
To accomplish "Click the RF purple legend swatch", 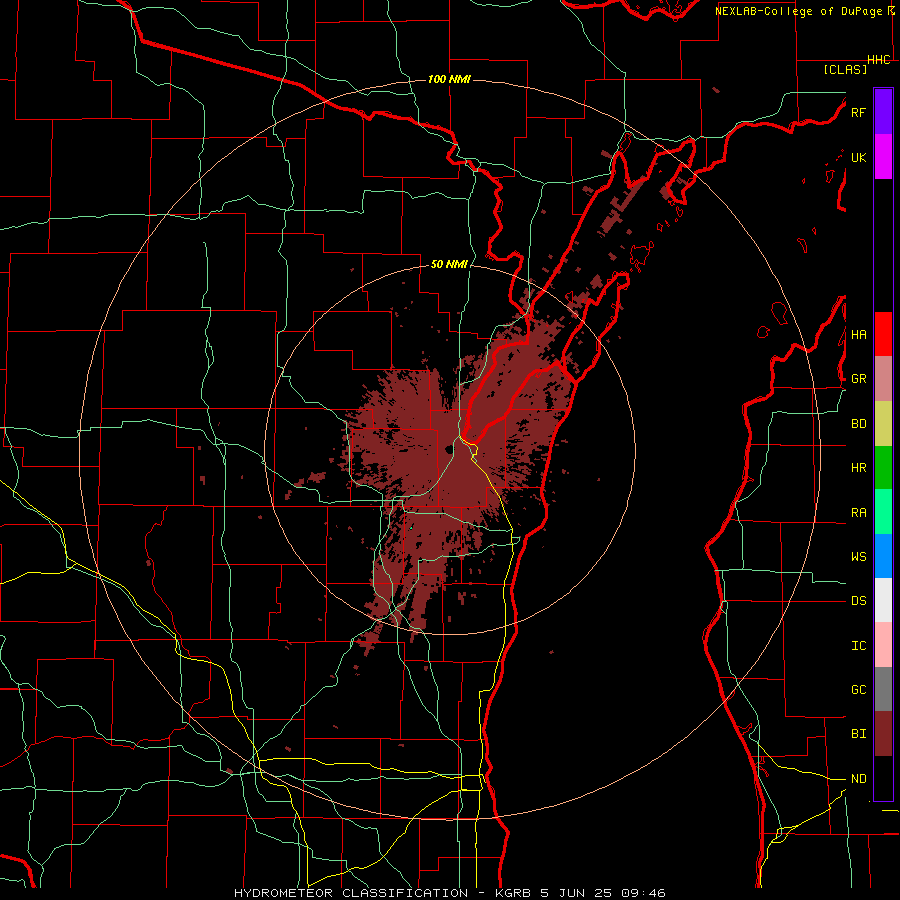I will 883,112.
